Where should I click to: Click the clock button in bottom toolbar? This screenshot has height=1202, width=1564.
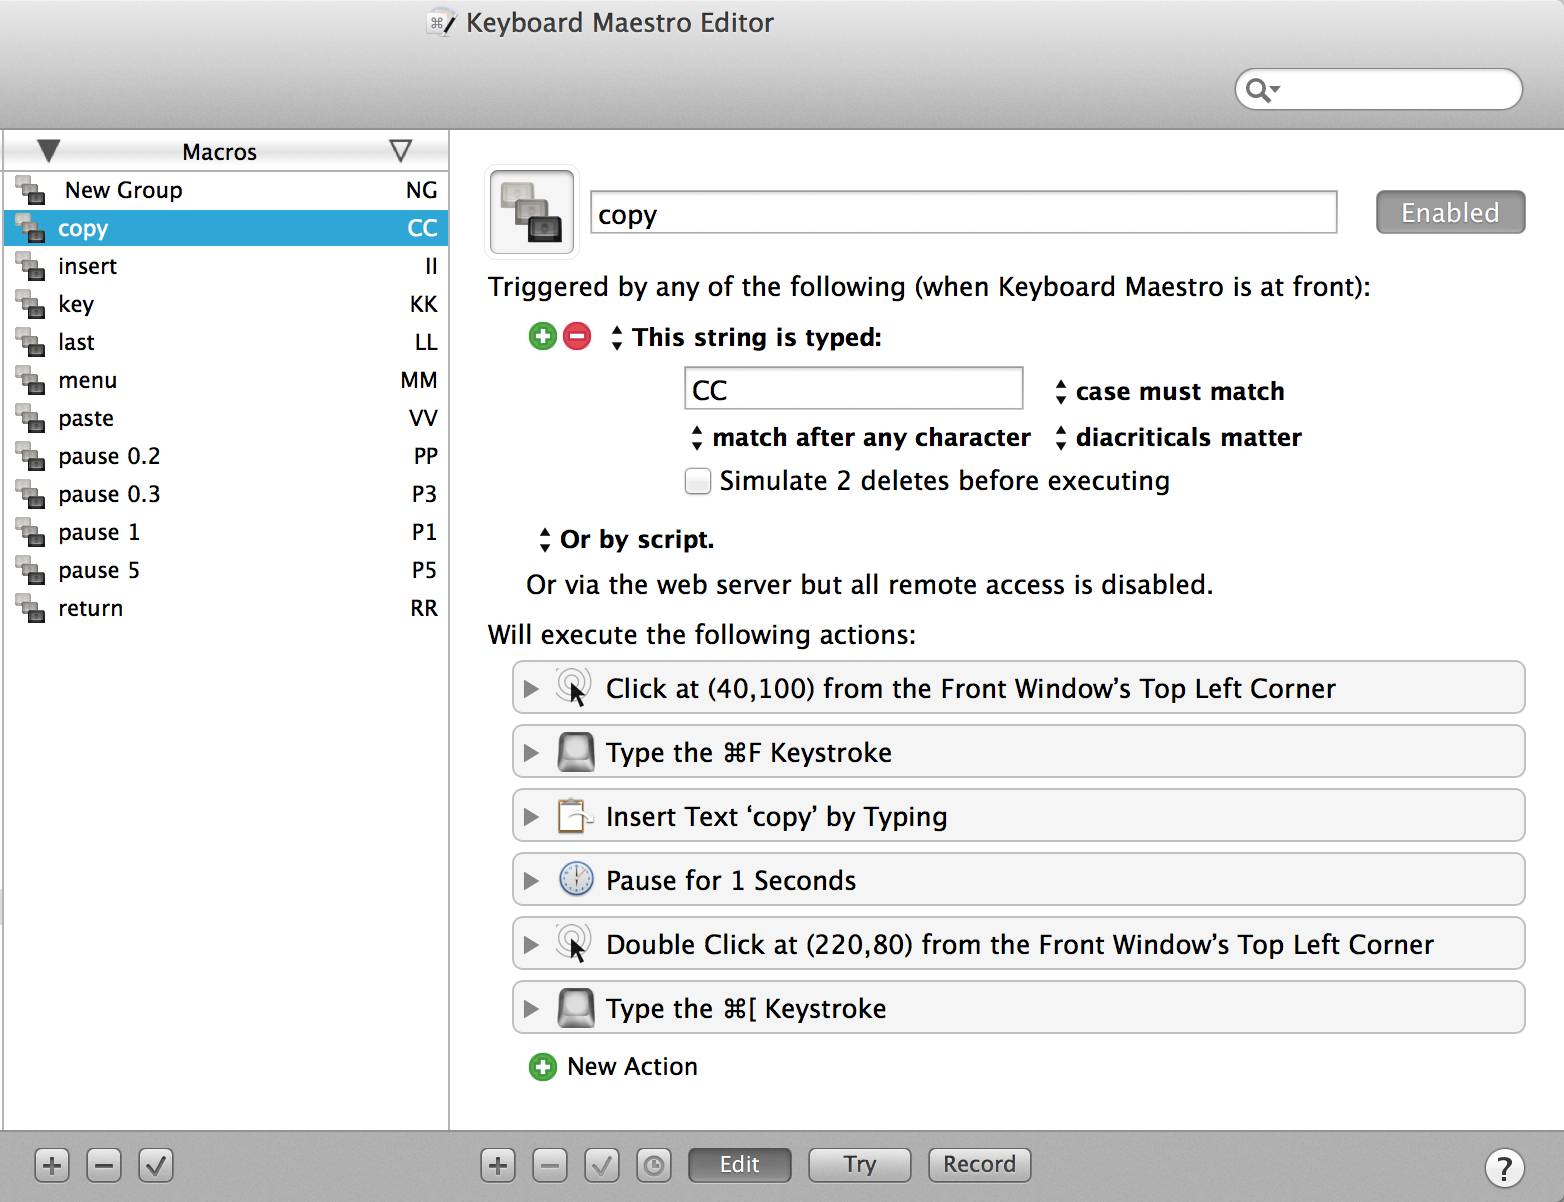(x=654, y=1165)
